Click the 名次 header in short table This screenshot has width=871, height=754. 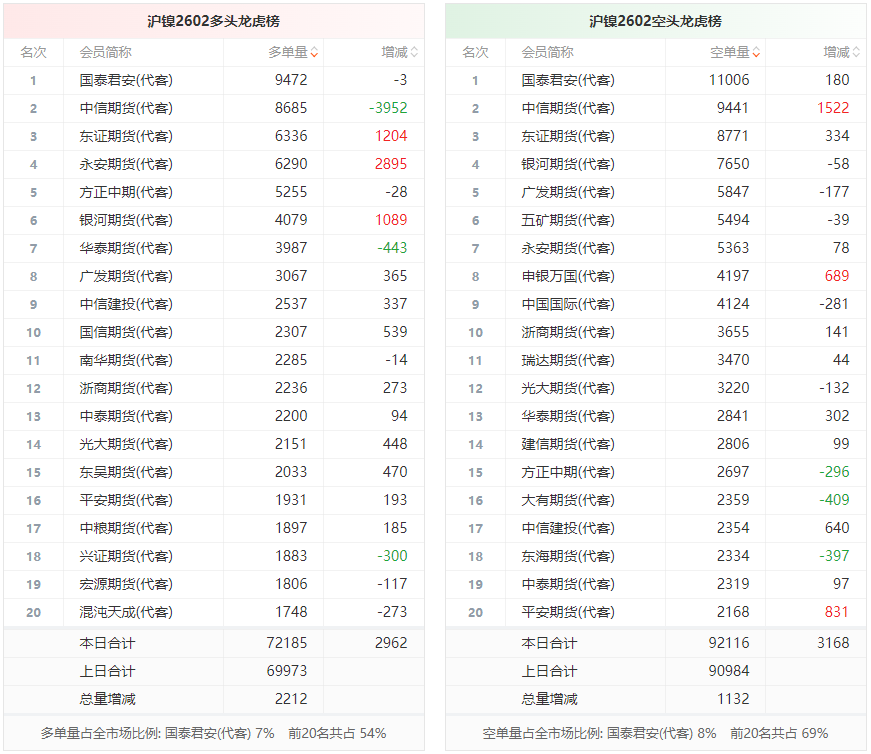[x=475, y=52]
